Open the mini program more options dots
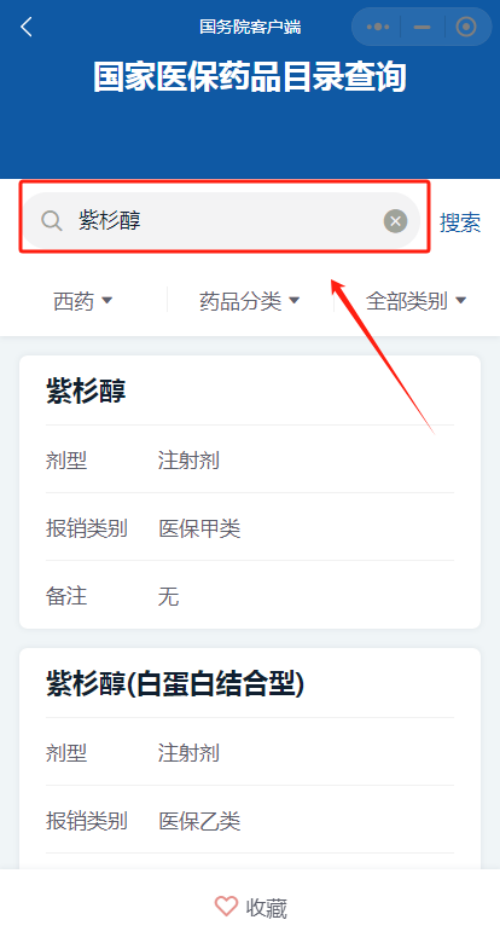The image size is (500, 943). tap(378, 27)
